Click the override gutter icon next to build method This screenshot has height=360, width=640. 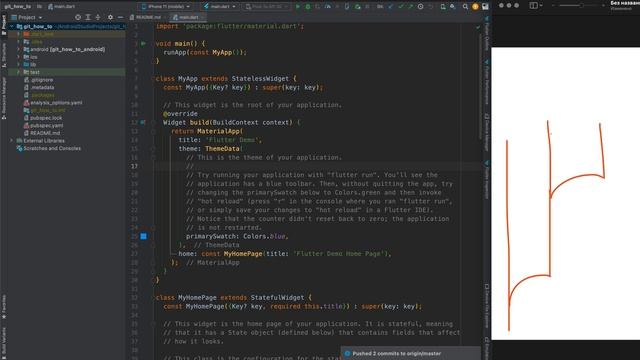pyautogui.click(x=143, y=122)
